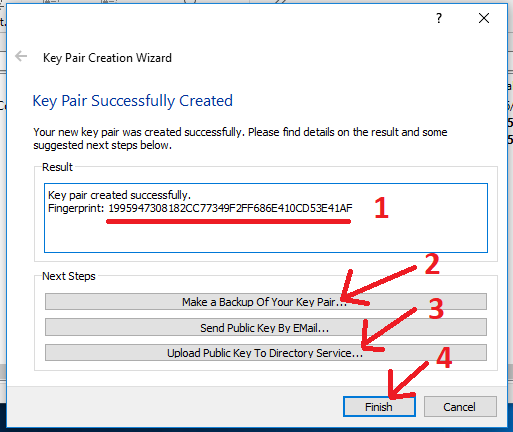Choose Send Public Key By EMail
This screenshot has height=432, width=513.
(266, 327)
